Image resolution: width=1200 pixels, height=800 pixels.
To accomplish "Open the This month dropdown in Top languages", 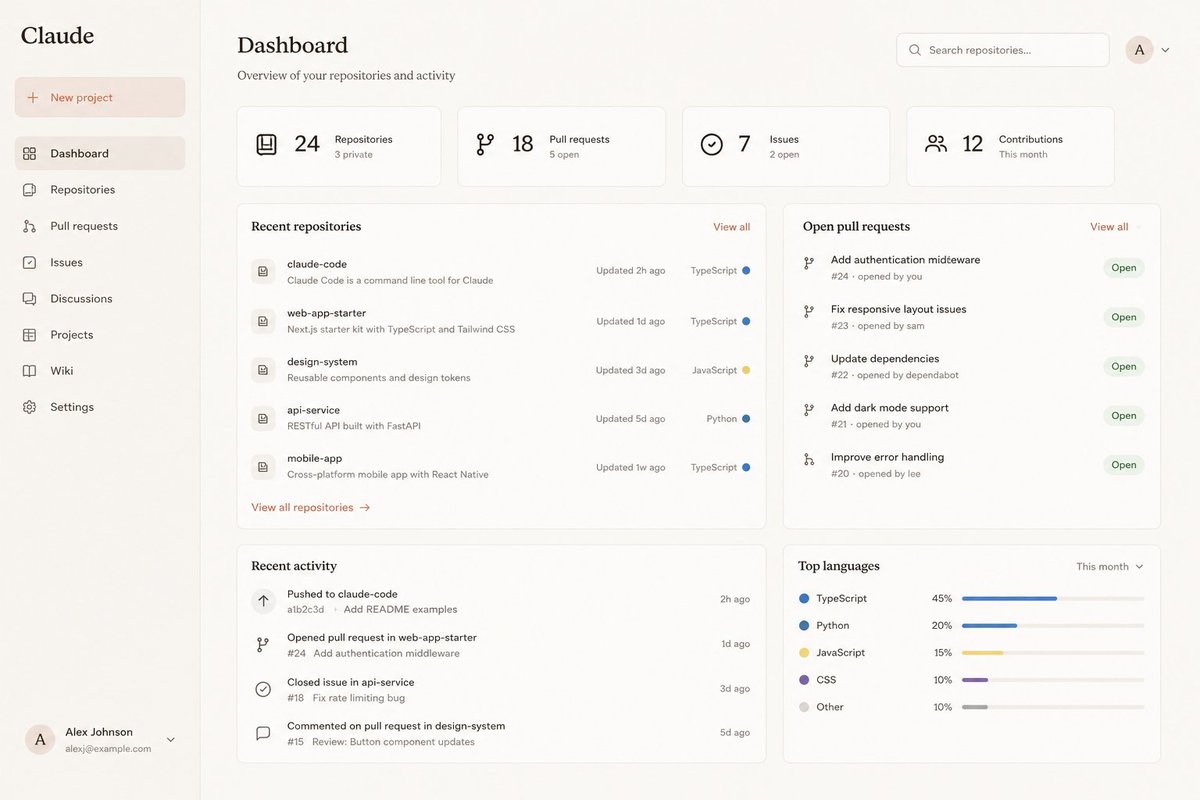I will pyautogui.click(x=1110, y=567).
